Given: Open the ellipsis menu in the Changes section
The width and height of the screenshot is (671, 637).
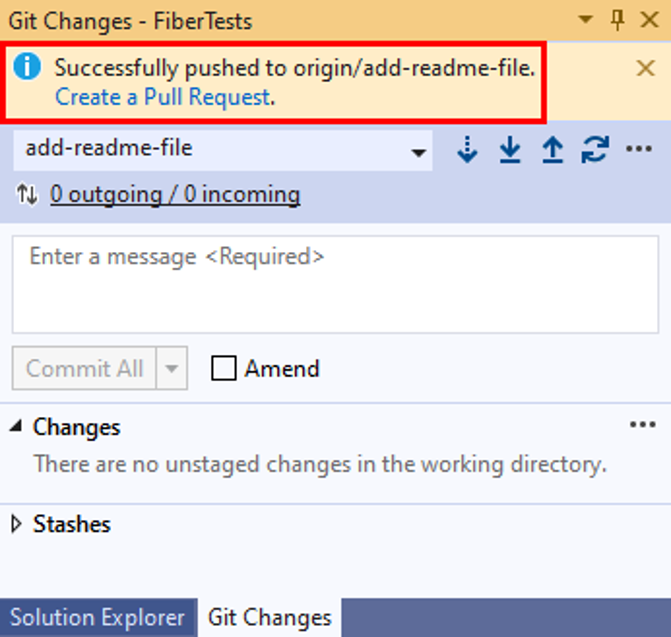Looking at the screenshot, I should coord(643,424).
